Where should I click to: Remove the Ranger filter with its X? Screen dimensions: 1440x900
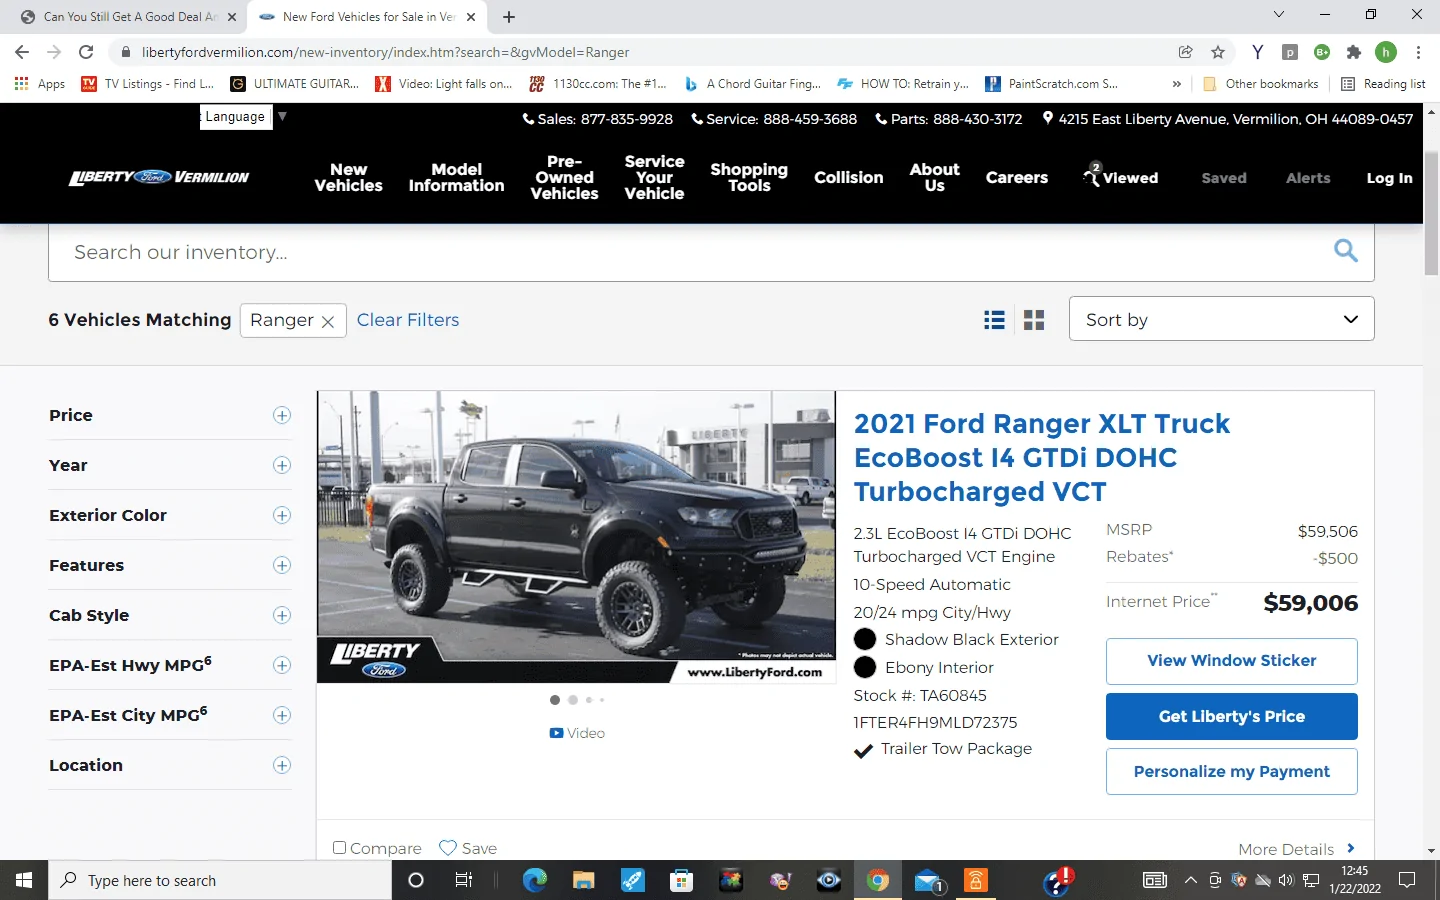click(327, 321)
